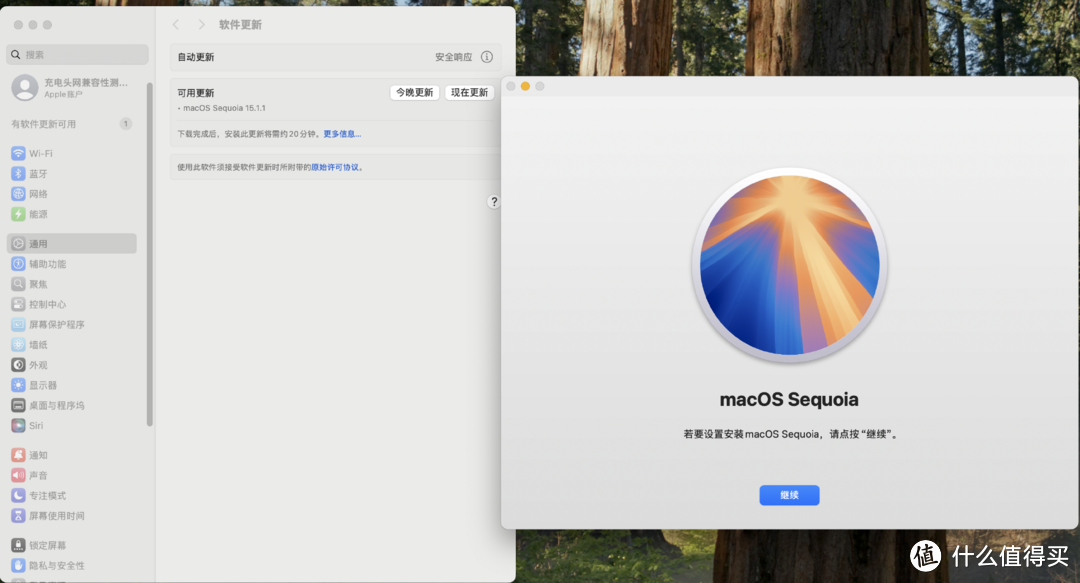
Task: Open the 能源 lightning bolt icon
Action: 19,214
